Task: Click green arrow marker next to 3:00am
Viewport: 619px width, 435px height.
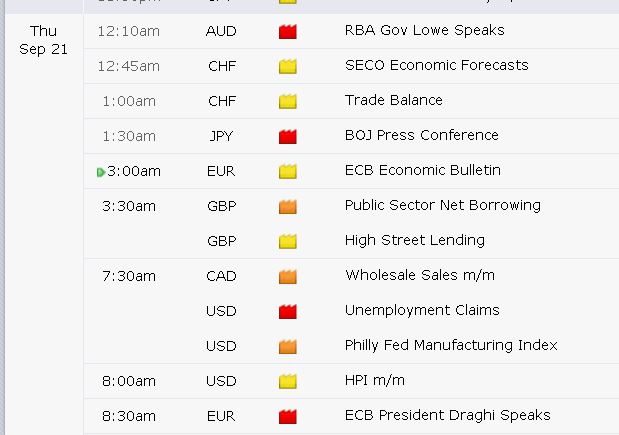Action: click(x=101, y=172)
